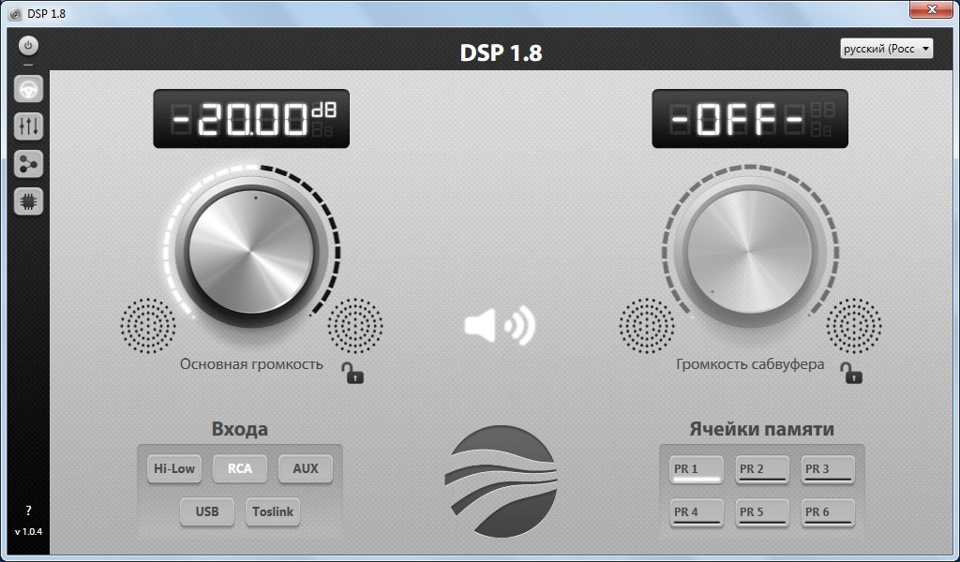Click the Основная громкость label

[x=251, y=364]
